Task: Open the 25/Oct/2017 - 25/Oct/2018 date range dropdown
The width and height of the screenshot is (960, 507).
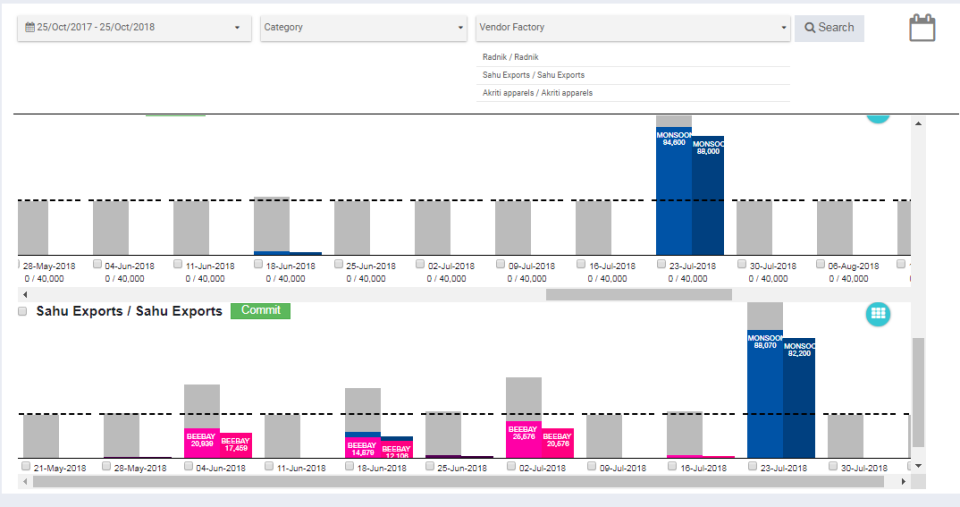Action: coord(134,28)
